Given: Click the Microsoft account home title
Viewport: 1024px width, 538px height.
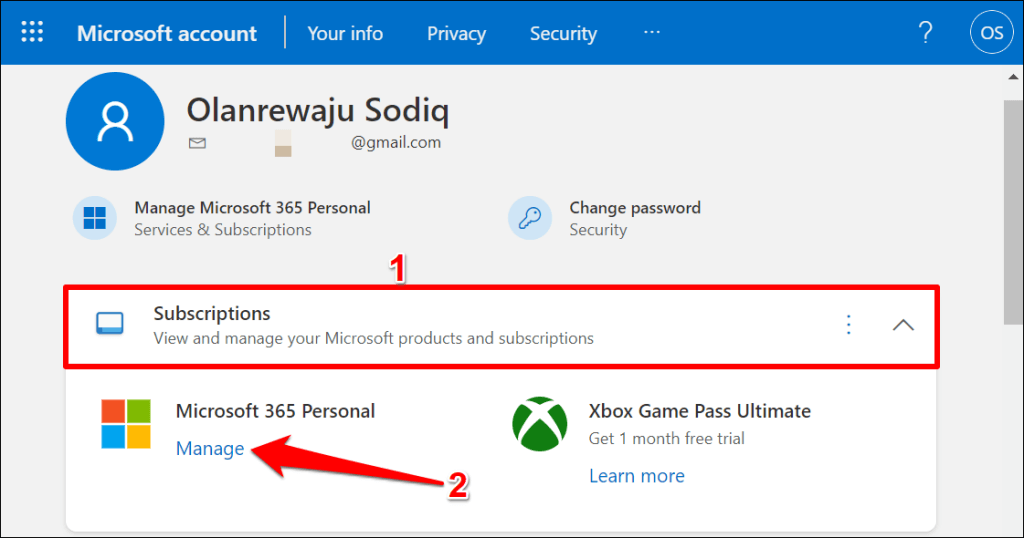Looking at the screenshot, I should [167, 33].
